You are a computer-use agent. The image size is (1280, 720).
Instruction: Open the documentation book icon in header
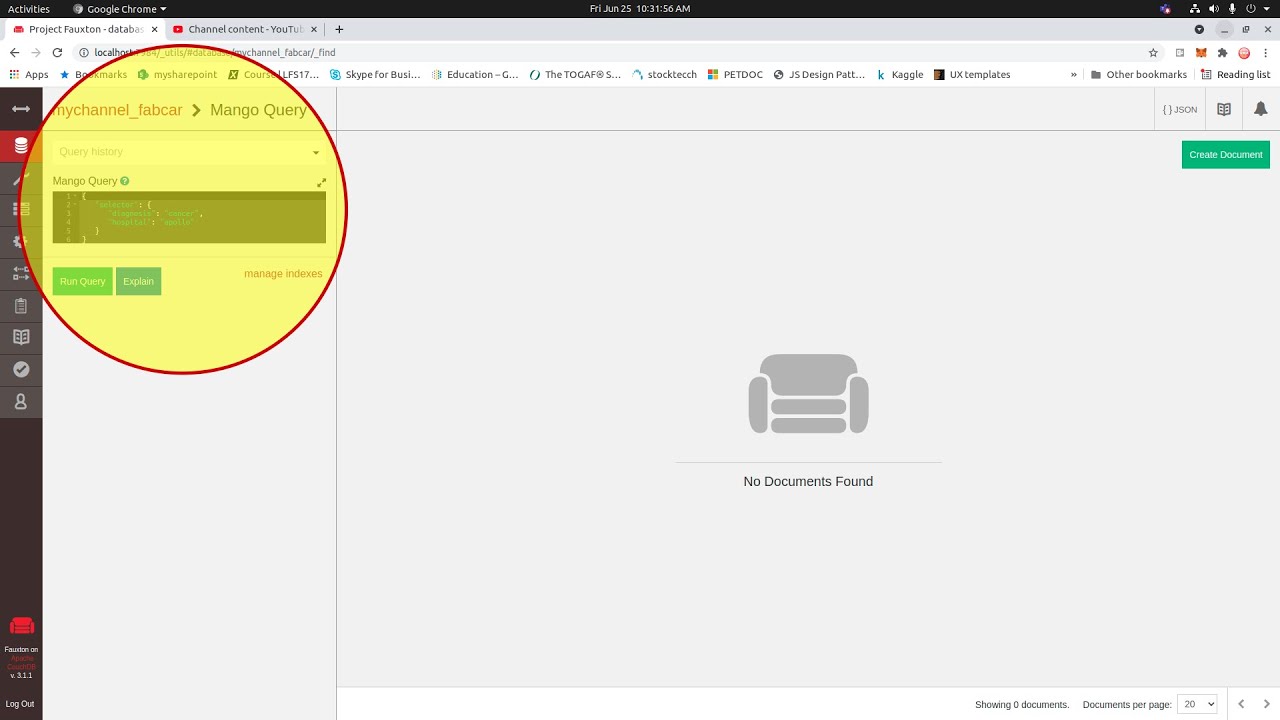click(x=1224, y=109)
